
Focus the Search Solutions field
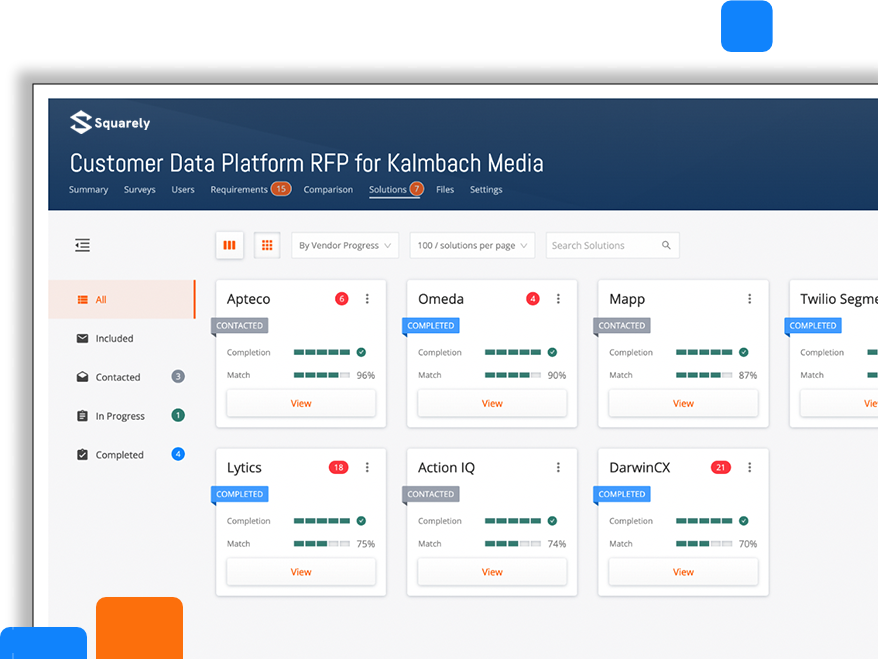613,245
